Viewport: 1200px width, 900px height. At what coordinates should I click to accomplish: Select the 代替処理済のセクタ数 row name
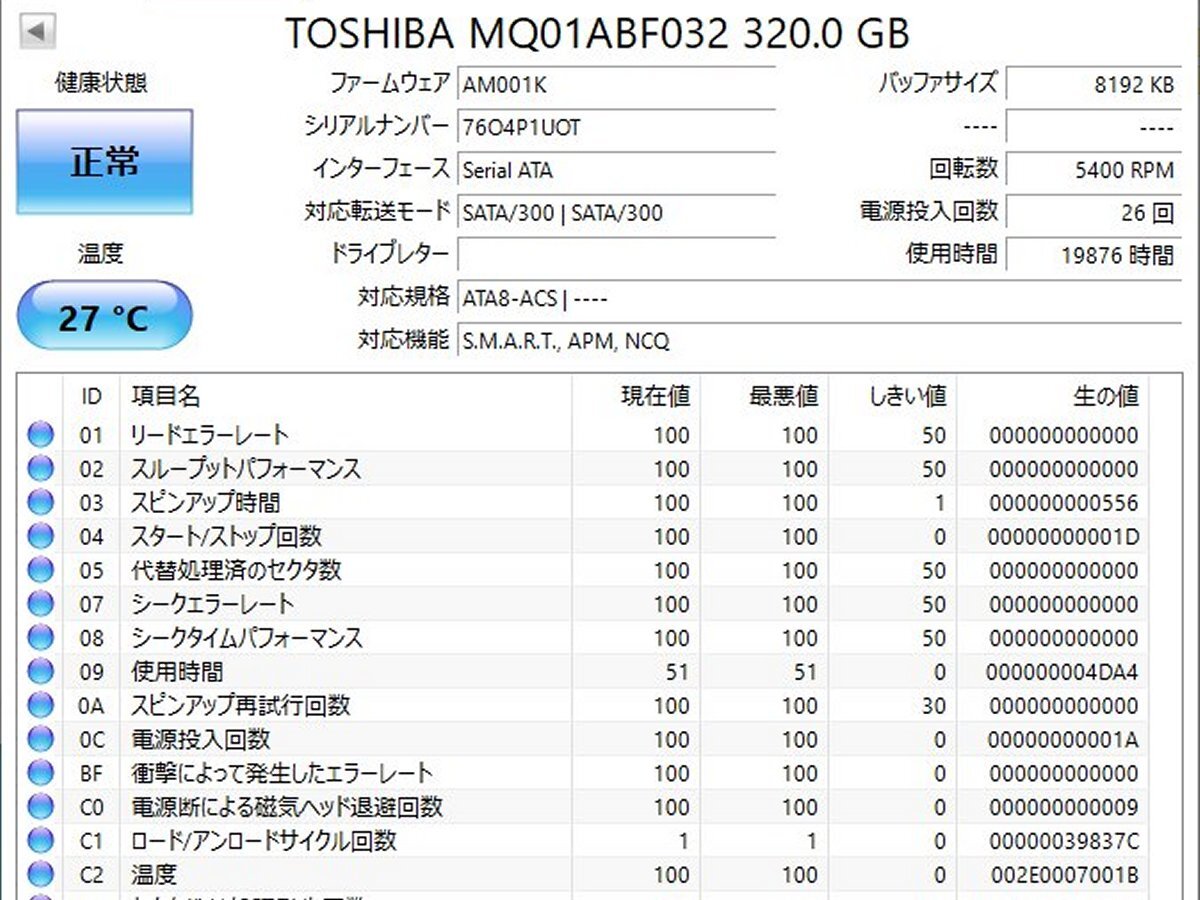pos(237,571)
